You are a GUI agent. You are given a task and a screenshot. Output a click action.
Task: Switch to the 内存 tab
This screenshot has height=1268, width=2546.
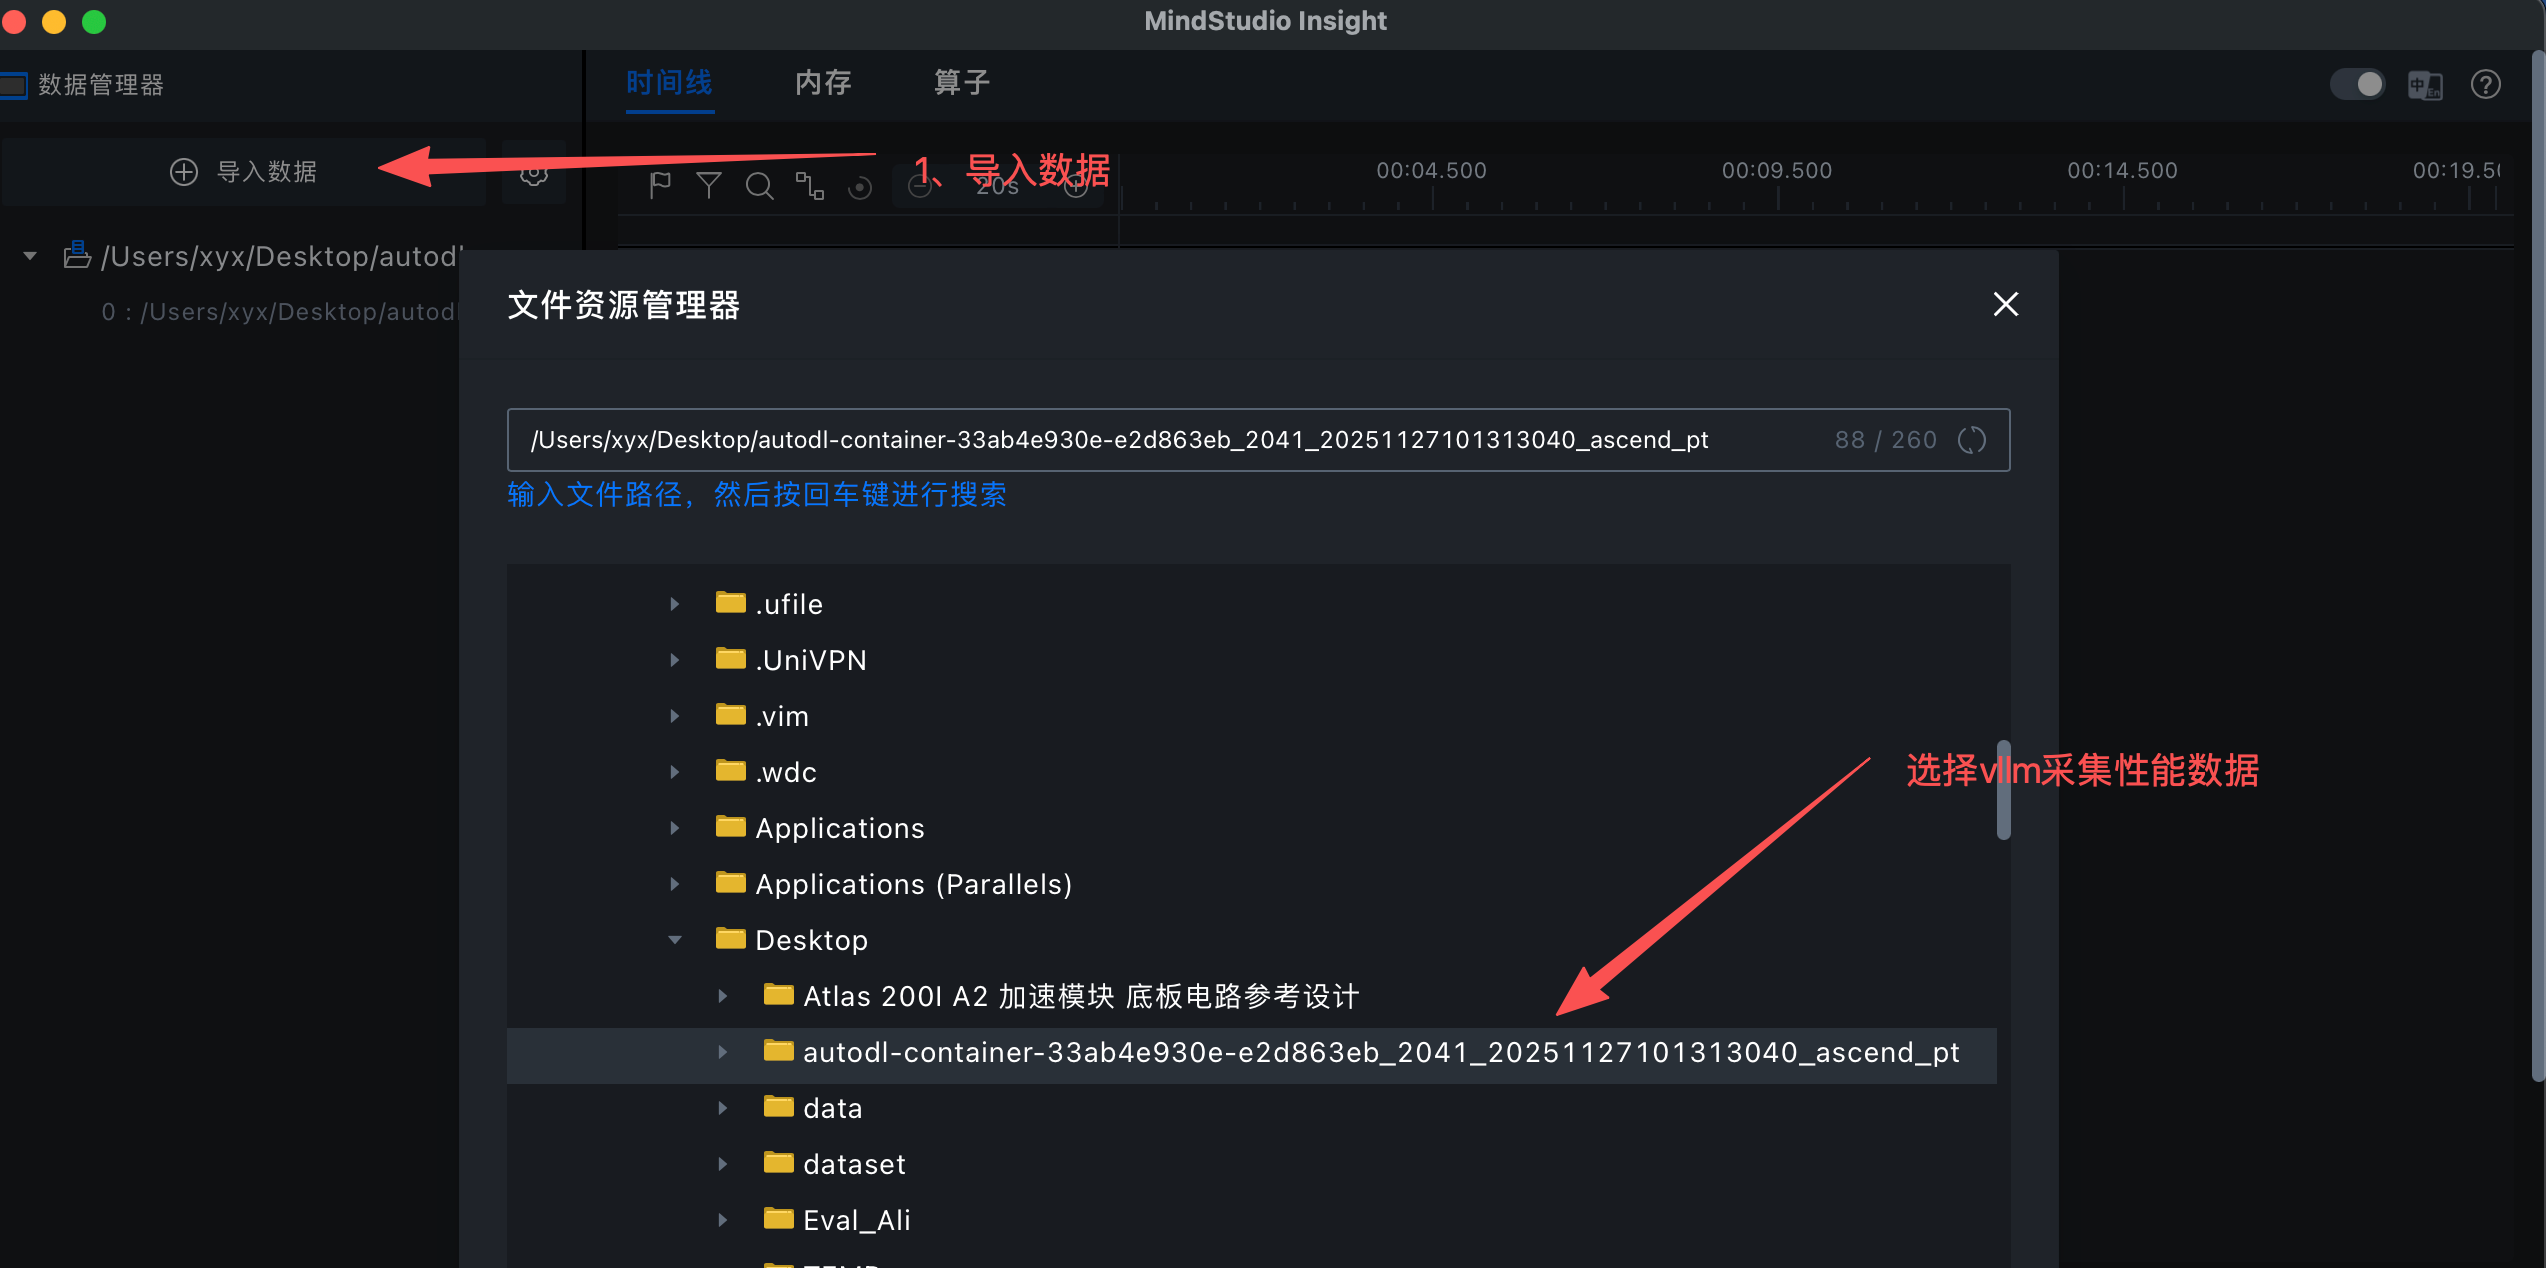[x=822, y=83]
